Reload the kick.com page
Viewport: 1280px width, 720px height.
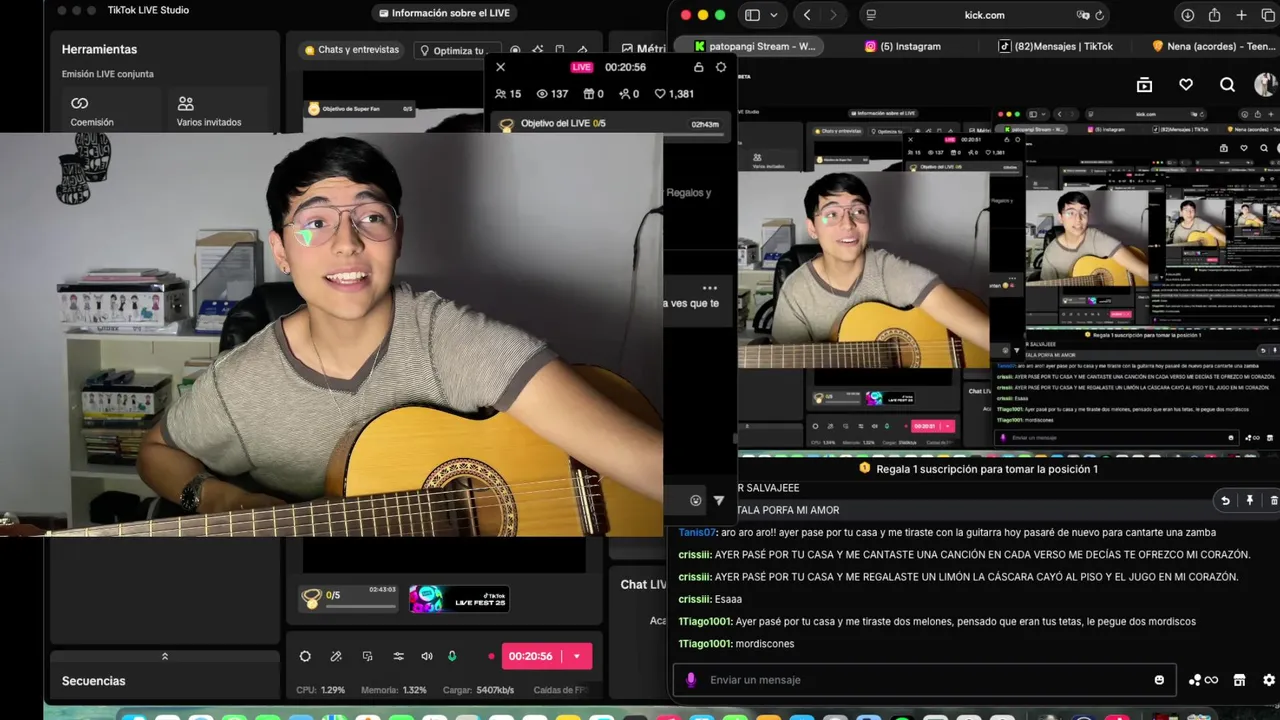1100,15
